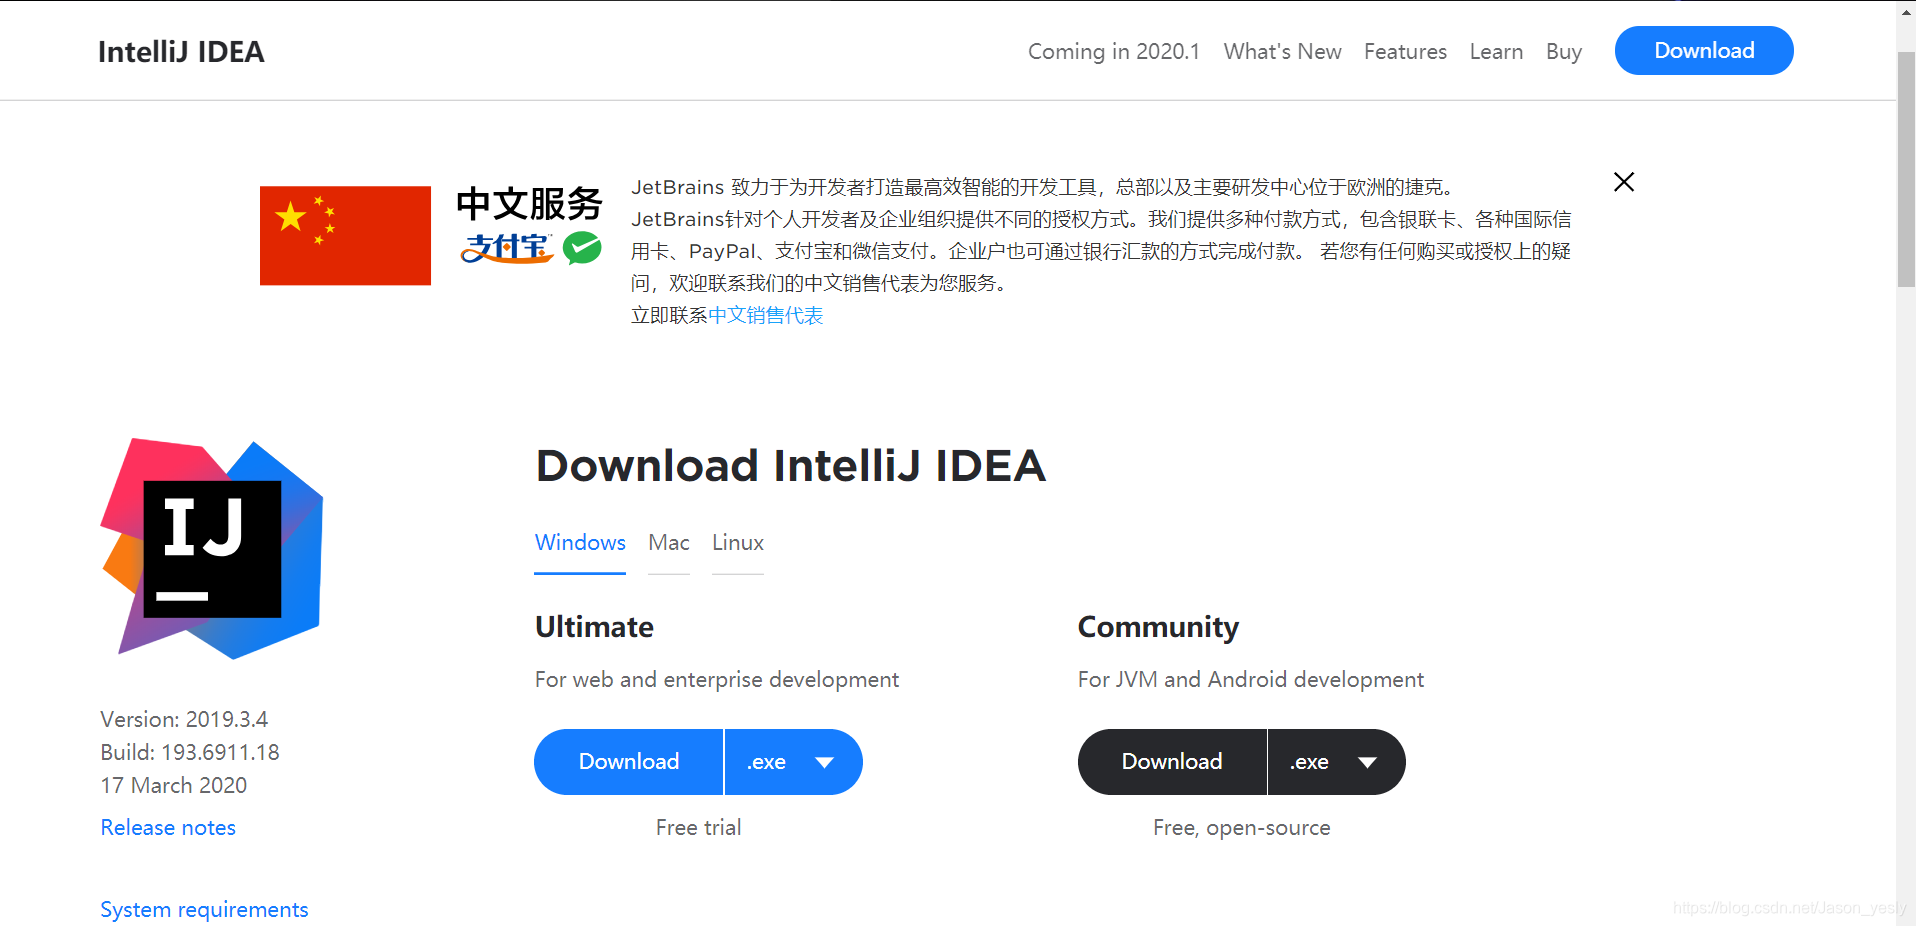Click the 'Download IntelliJ IDEA' heading

click(791, 466)
